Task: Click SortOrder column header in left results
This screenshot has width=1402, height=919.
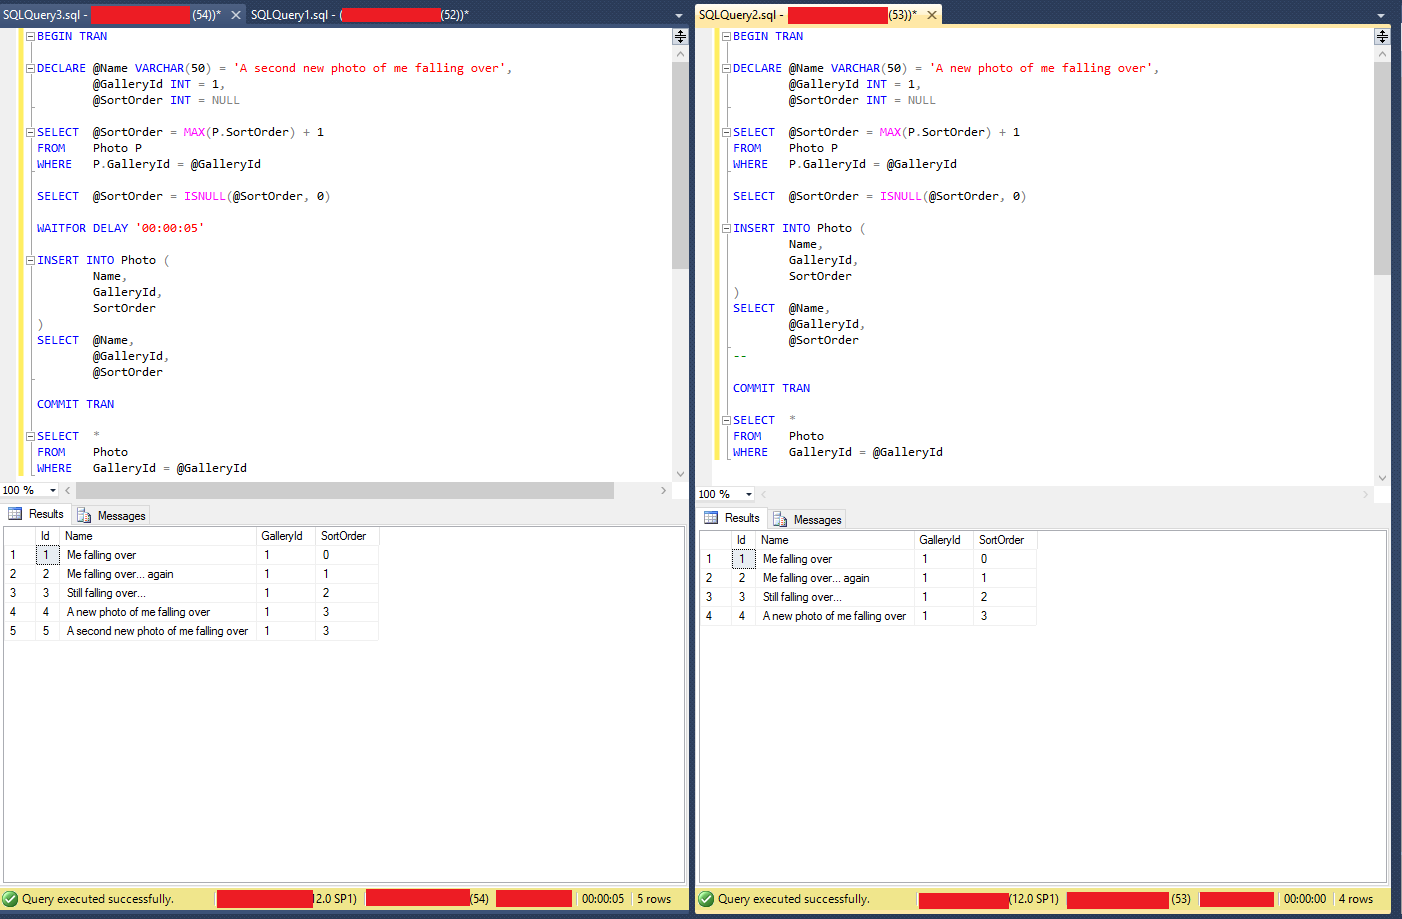Action: click(347, 536)
